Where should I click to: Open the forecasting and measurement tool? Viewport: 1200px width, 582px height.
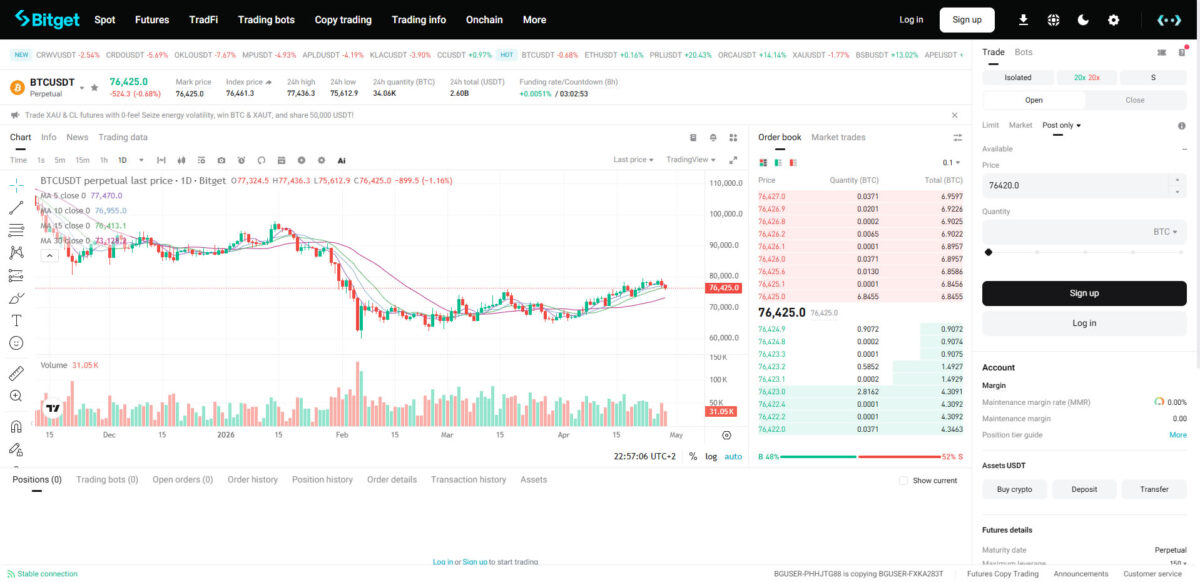click(16, 275)
